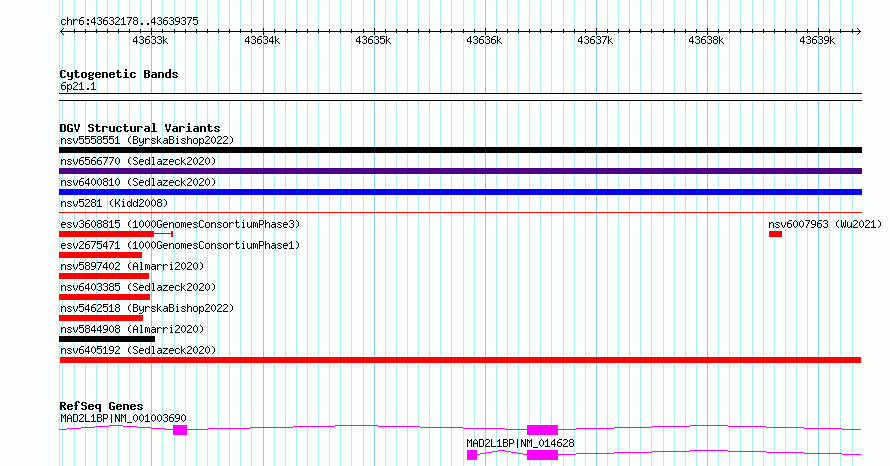Click the 43638k ruler tick label
The width and height of the screenshot is (890, 466).
[706, 41]
